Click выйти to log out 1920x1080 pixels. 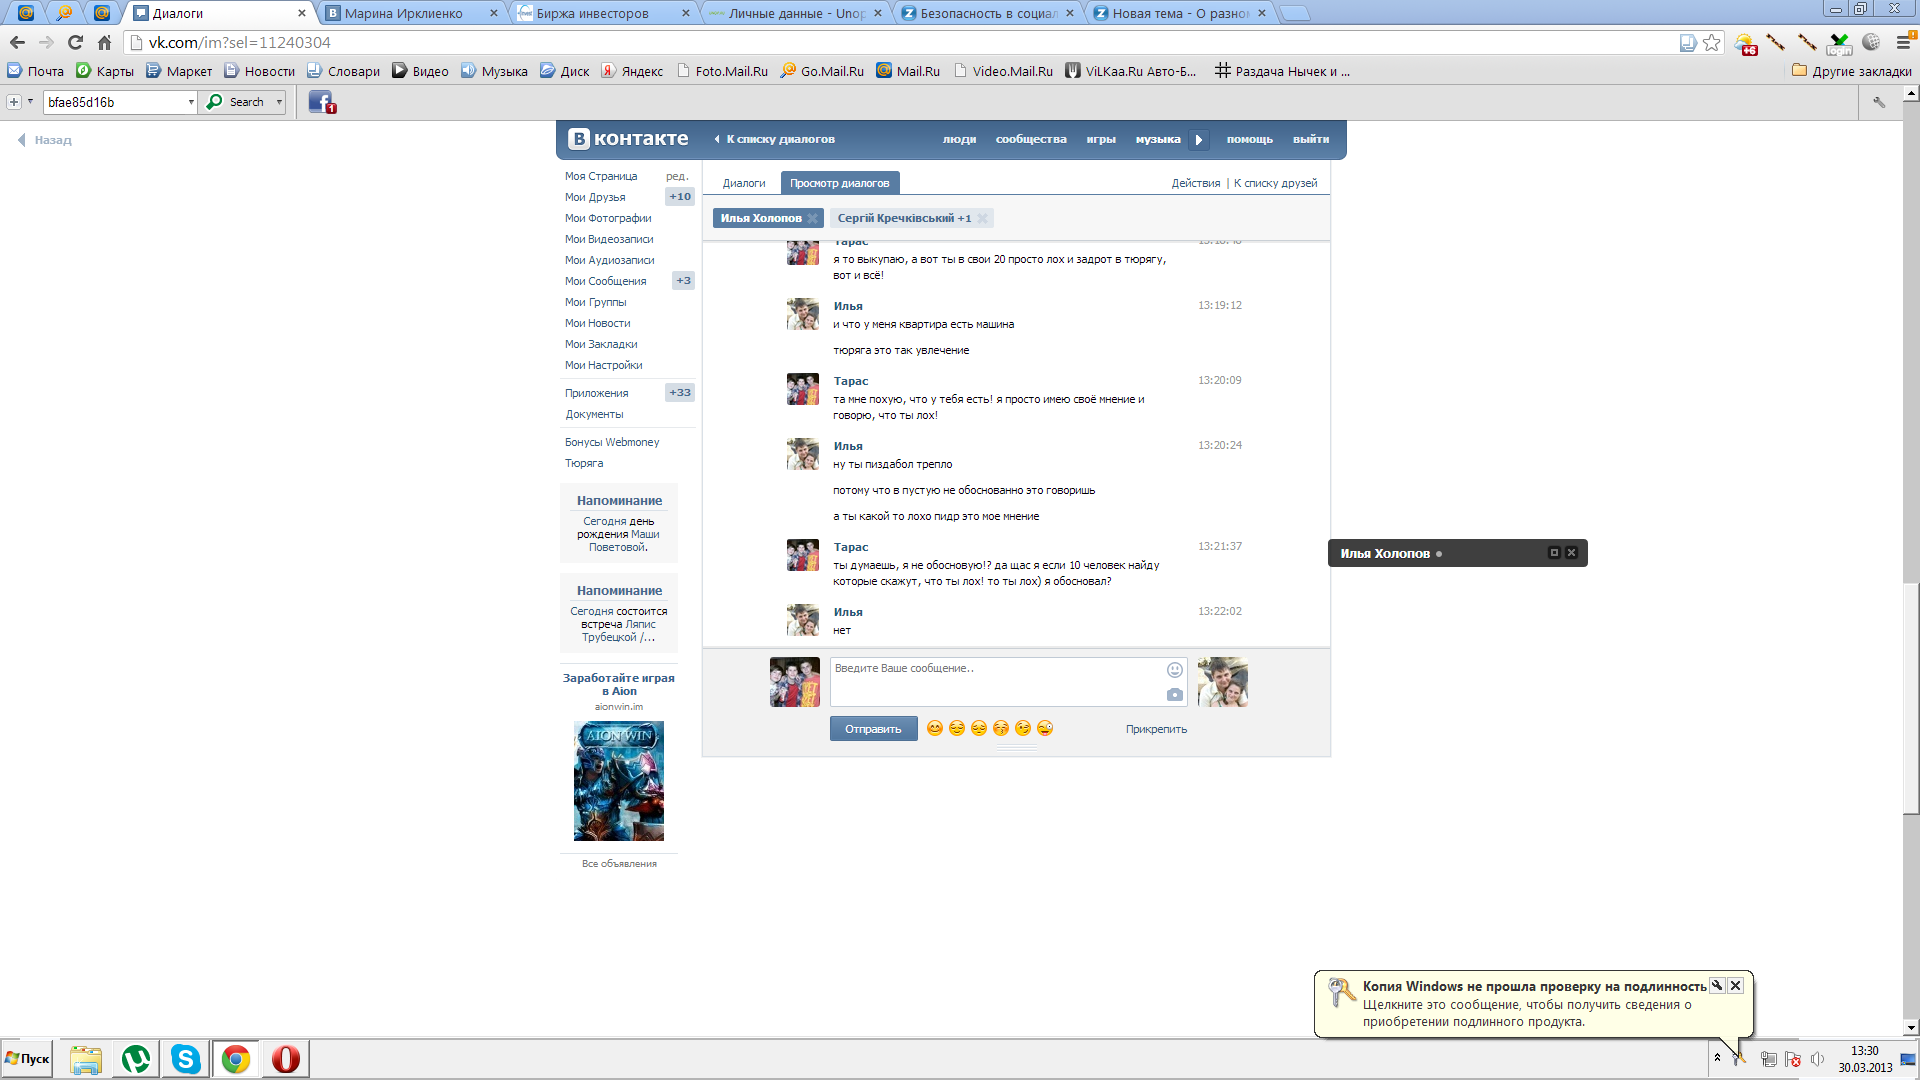point(1311,139)
